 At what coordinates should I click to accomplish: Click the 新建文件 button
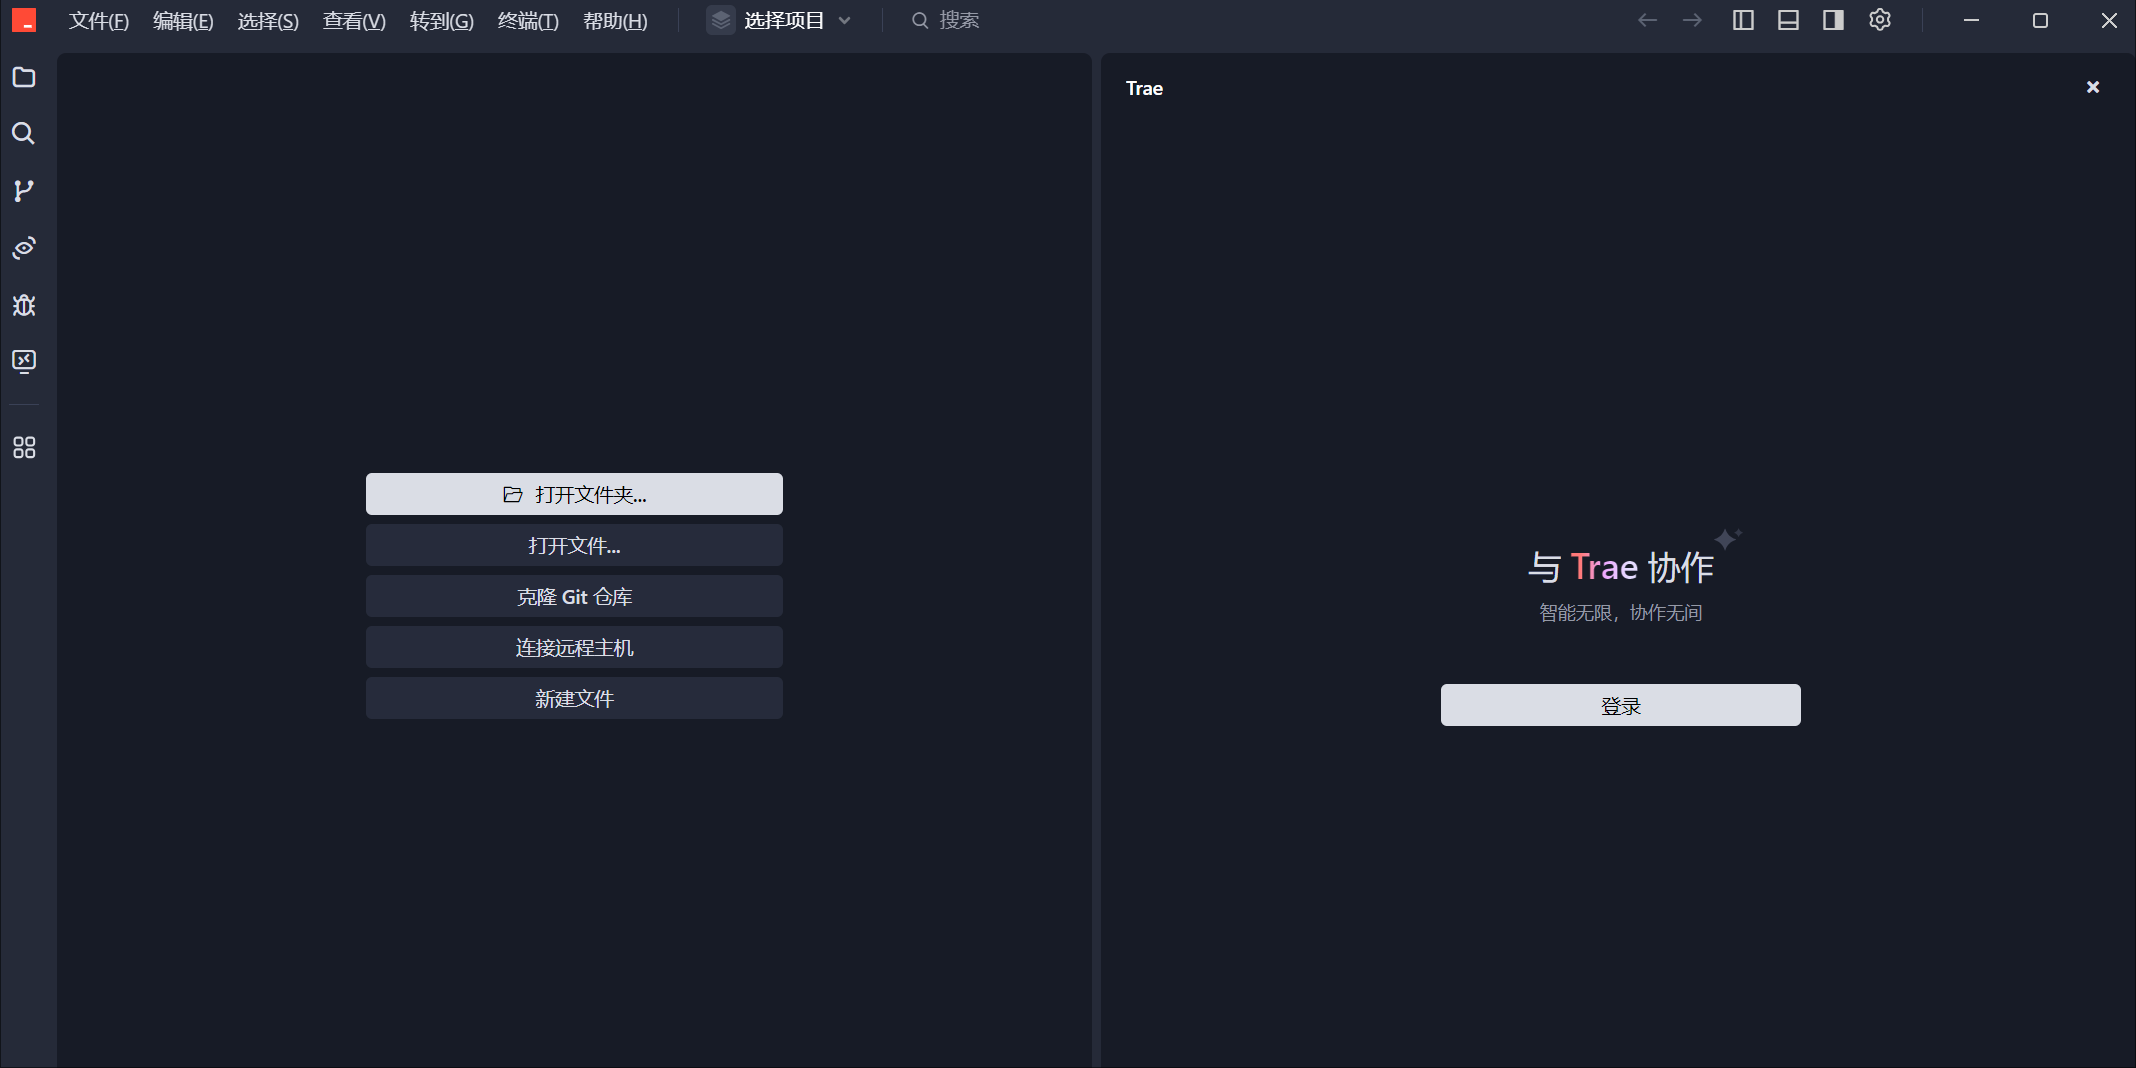[x=574, y=698]
